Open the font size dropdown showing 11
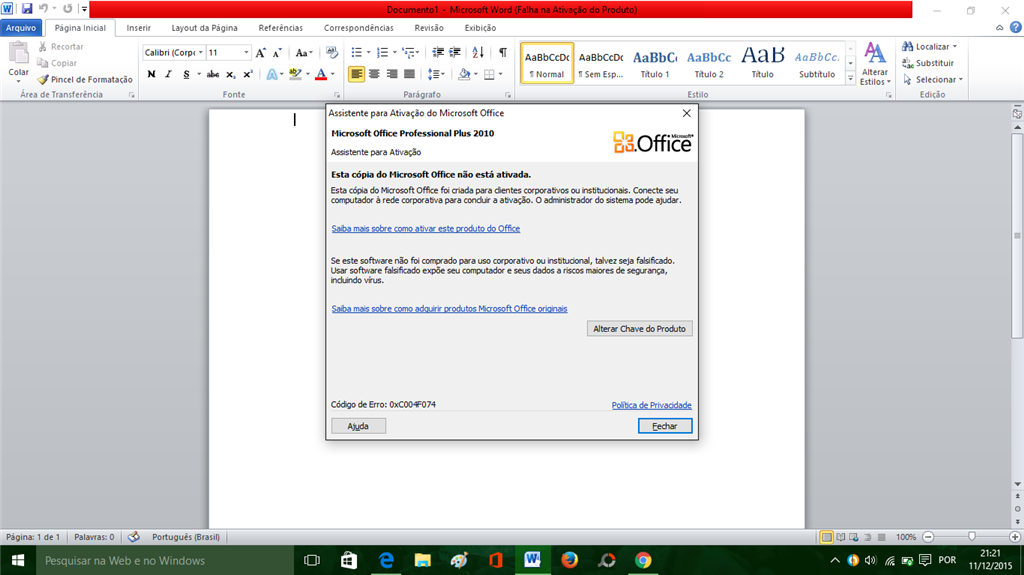The image size is (1024, 575). (246, 53)
